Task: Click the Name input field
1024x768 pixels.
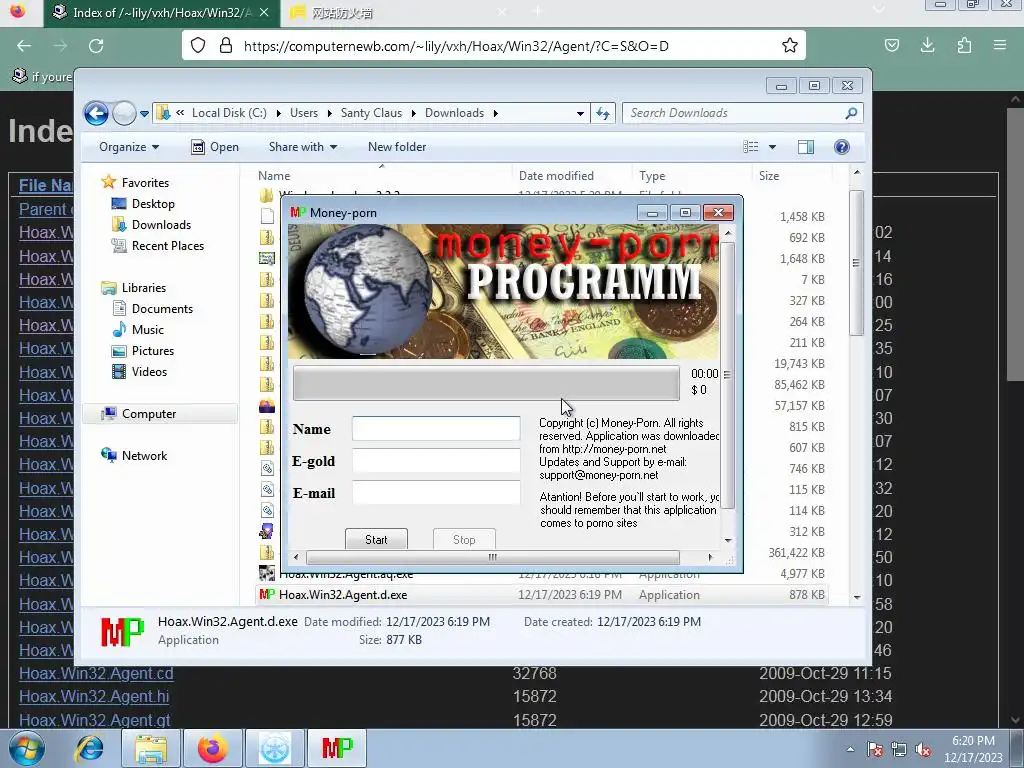Action: coord(436,429)
